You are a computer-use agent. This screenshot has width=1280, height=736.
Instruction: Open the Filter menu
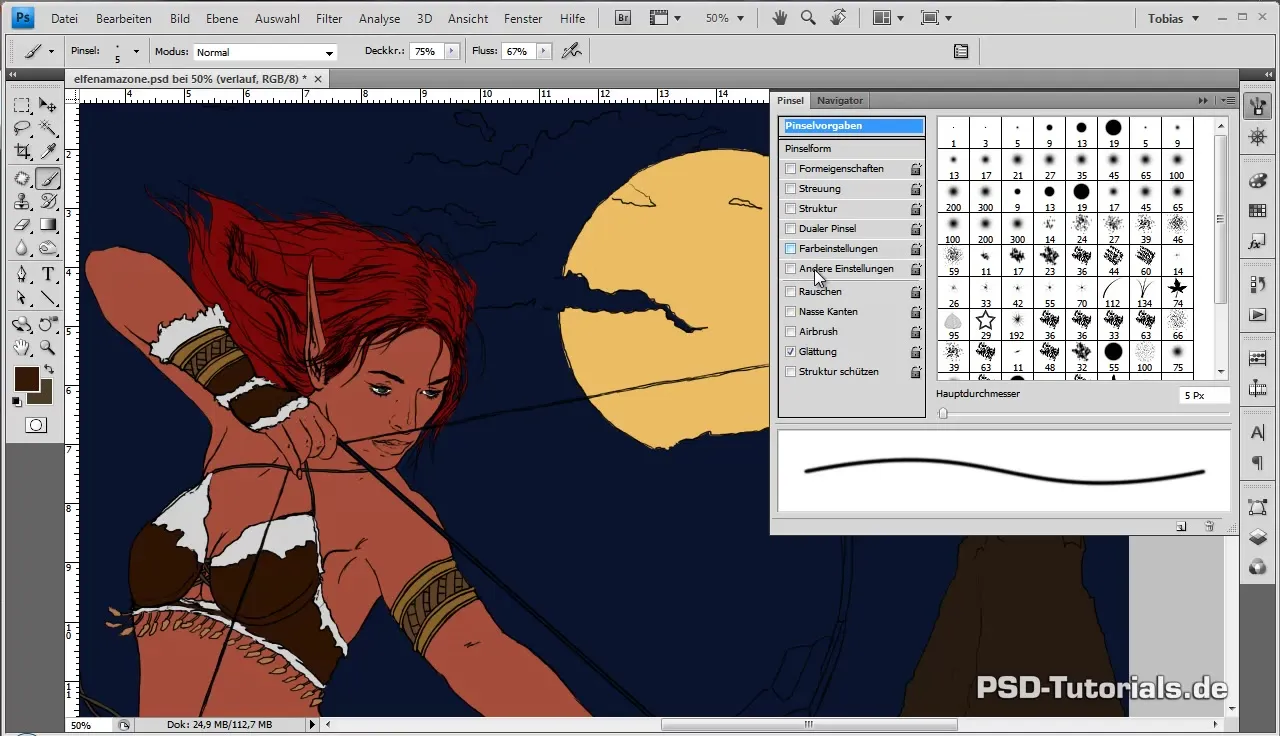point(329,19)
